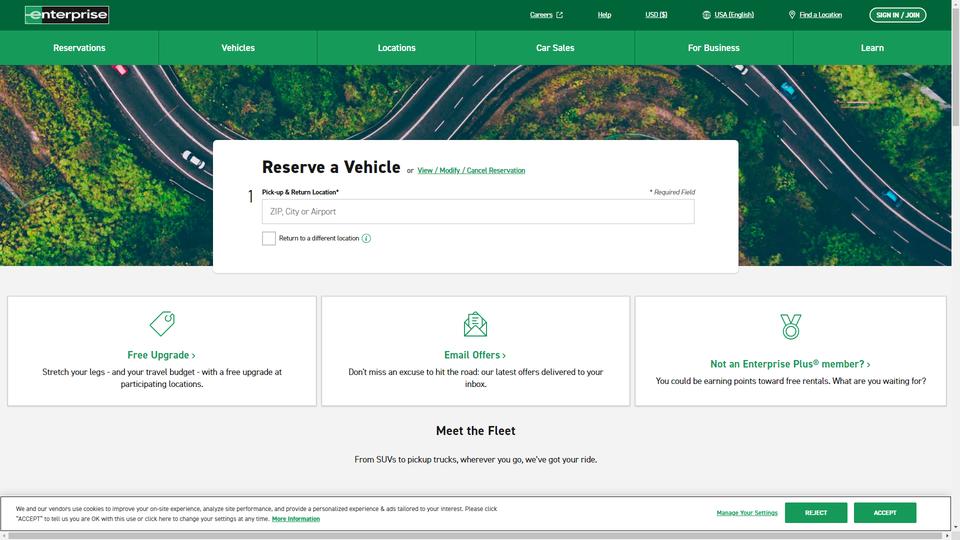Open View / Modify / Cancel Reservation link

(471, 170)
